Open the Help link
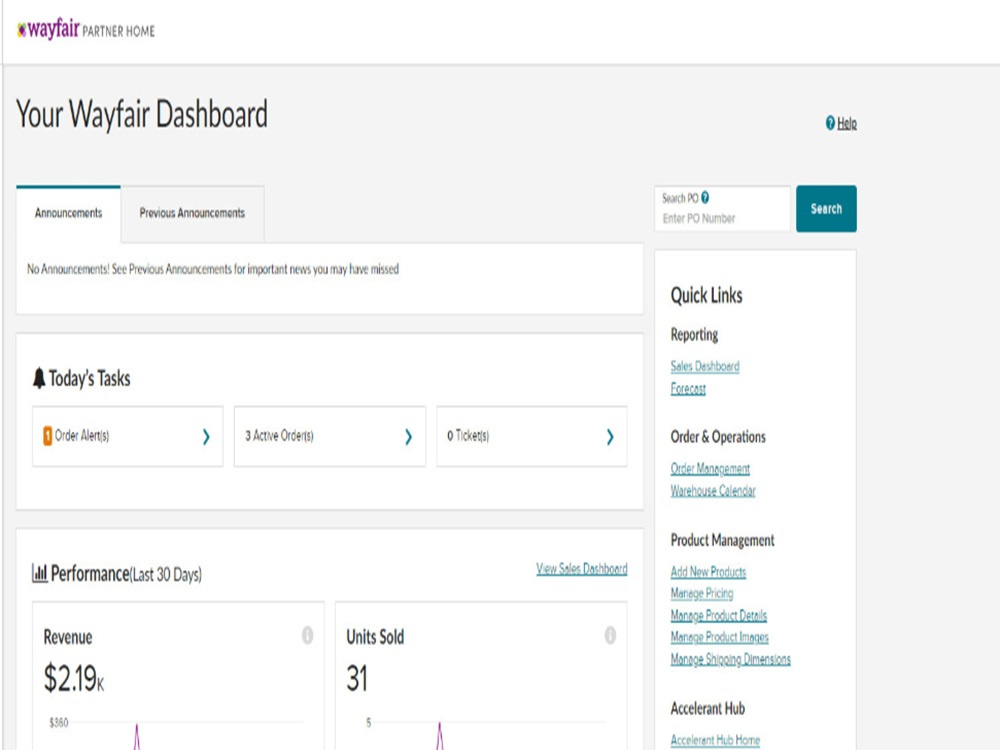This screenshot has height=750, width=1000. pos(846,123)
